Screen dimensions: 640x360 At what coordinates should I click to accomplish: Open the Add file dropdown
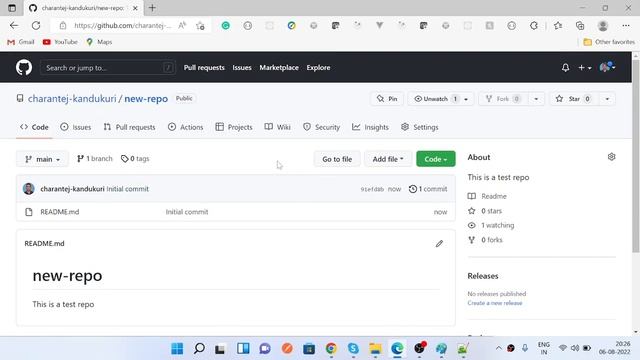388,159
